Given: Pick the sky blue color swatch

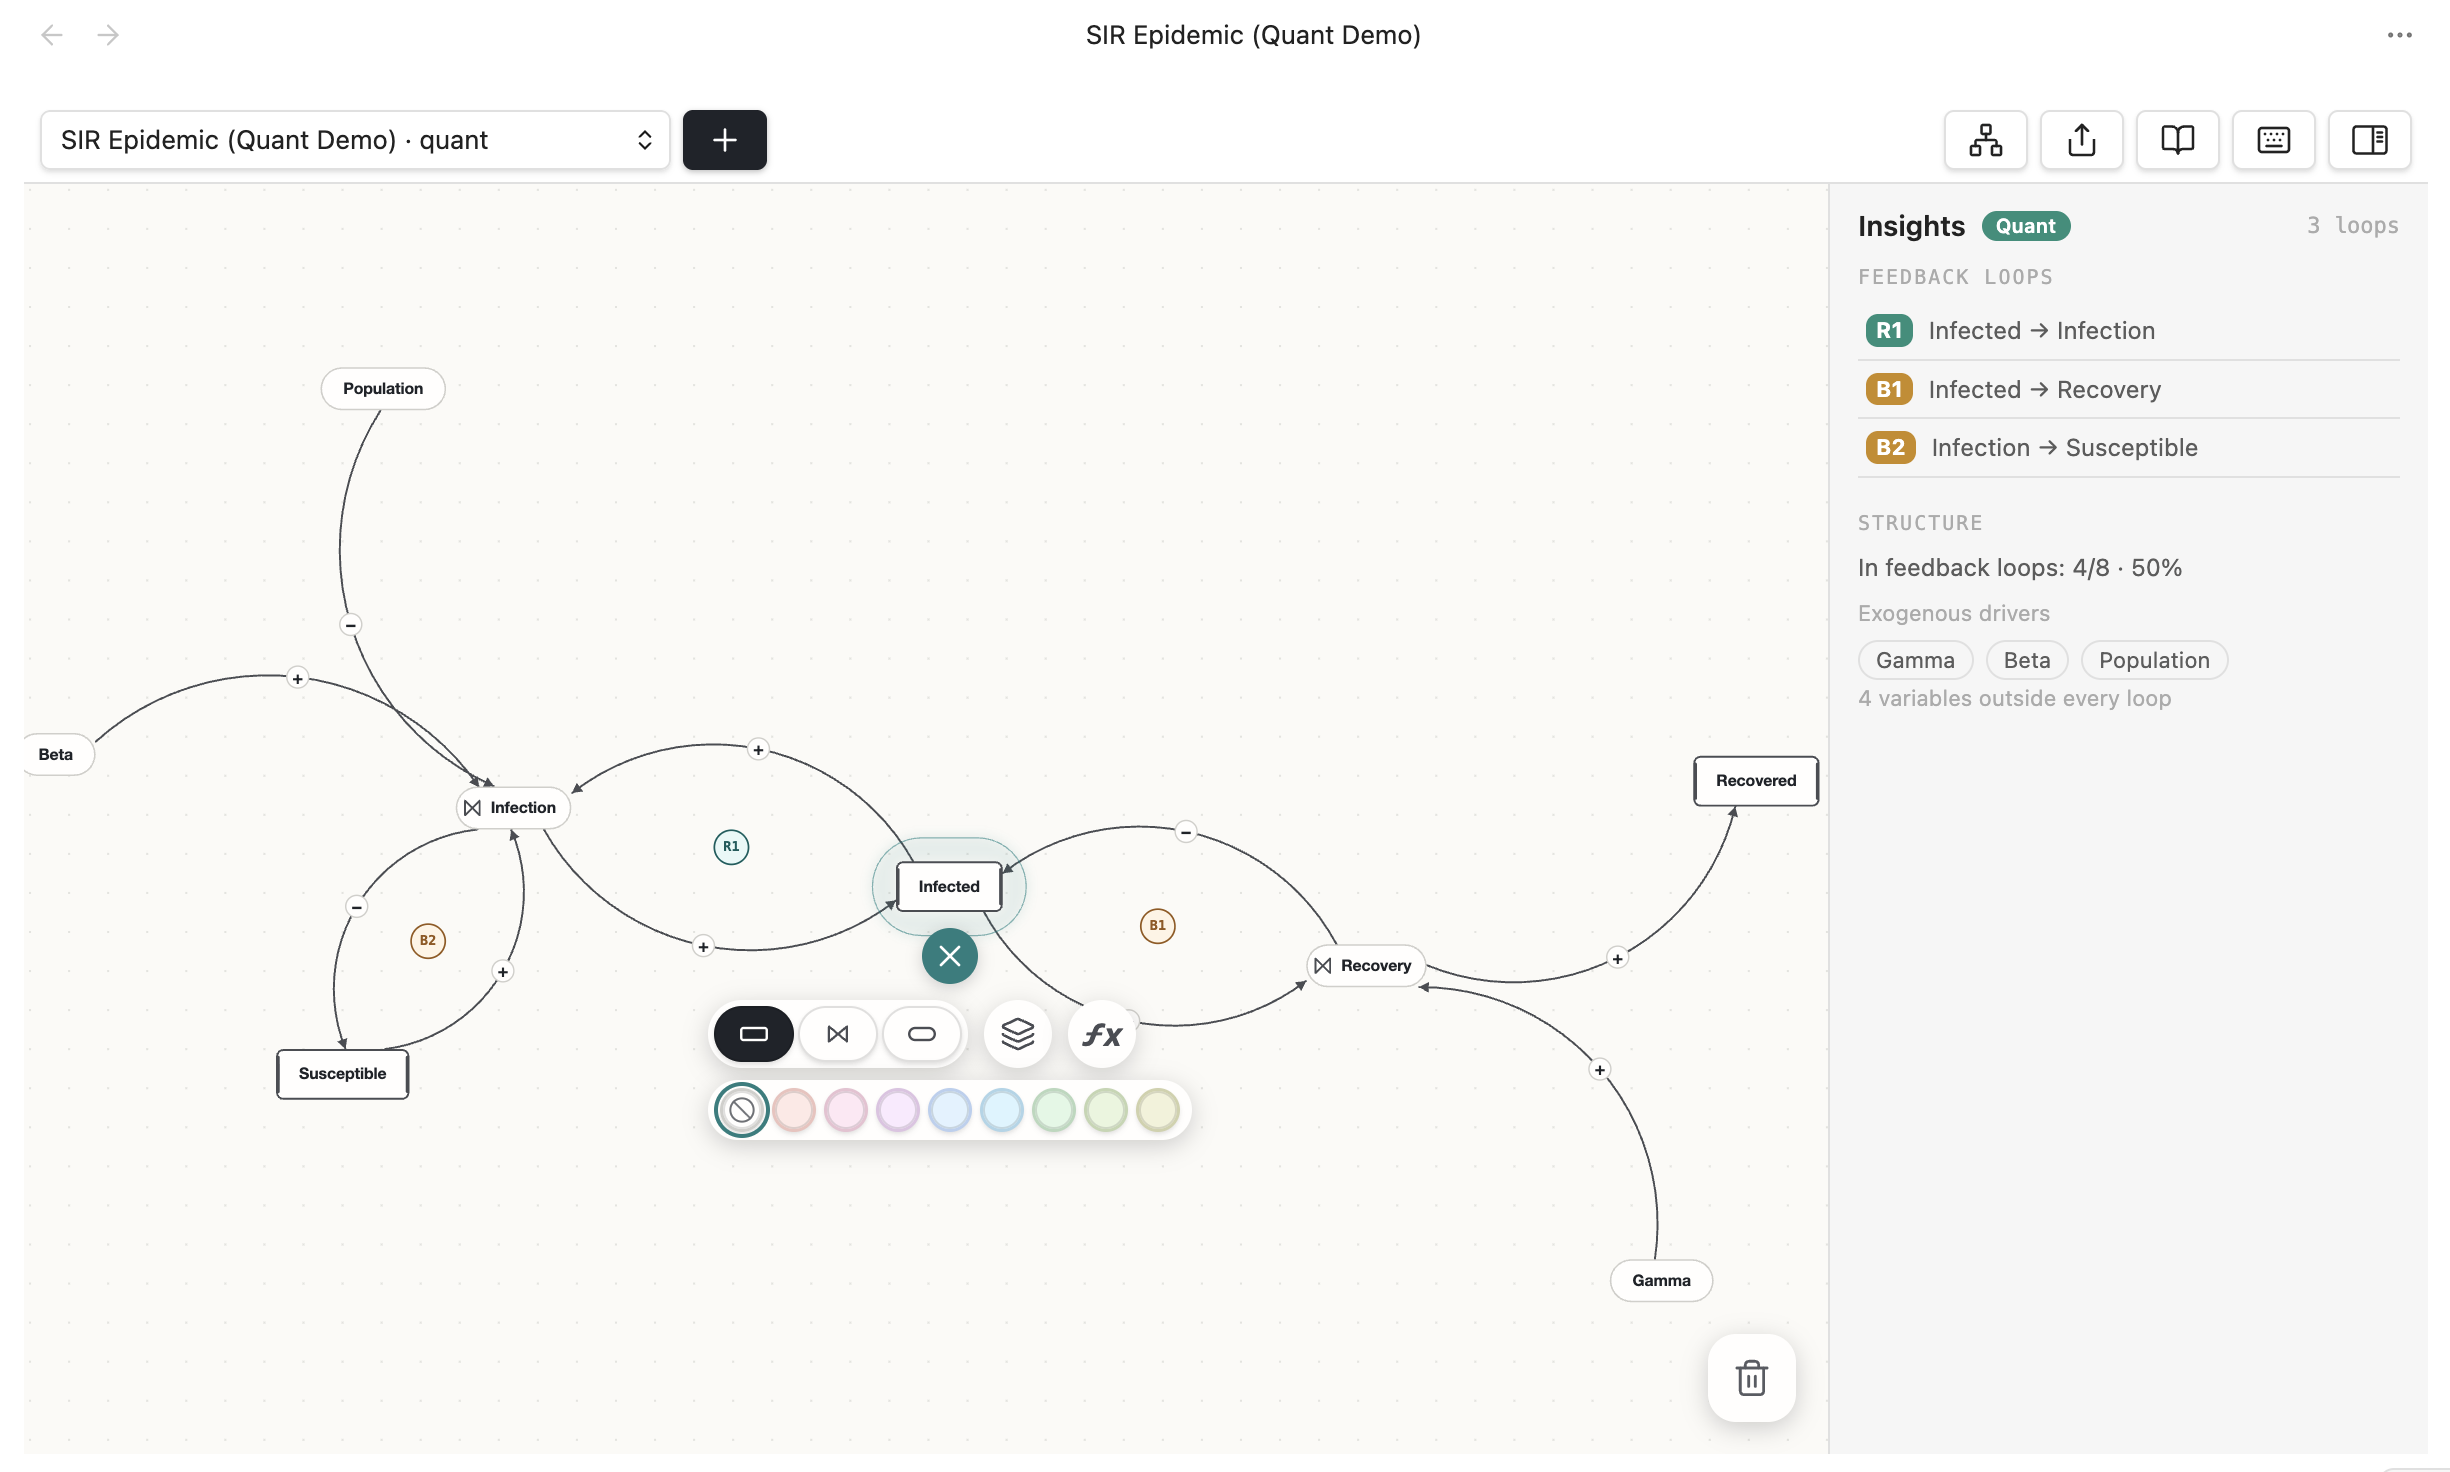Looking at the screenshot, I should (x=1002, y=1110).
